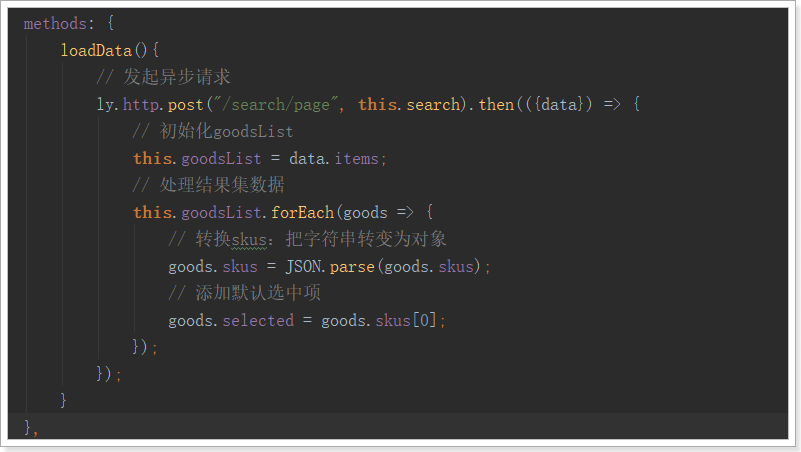Click the closing "}," on the last line
This screenshot has height=452, width=801.
(x=31, y=428)
